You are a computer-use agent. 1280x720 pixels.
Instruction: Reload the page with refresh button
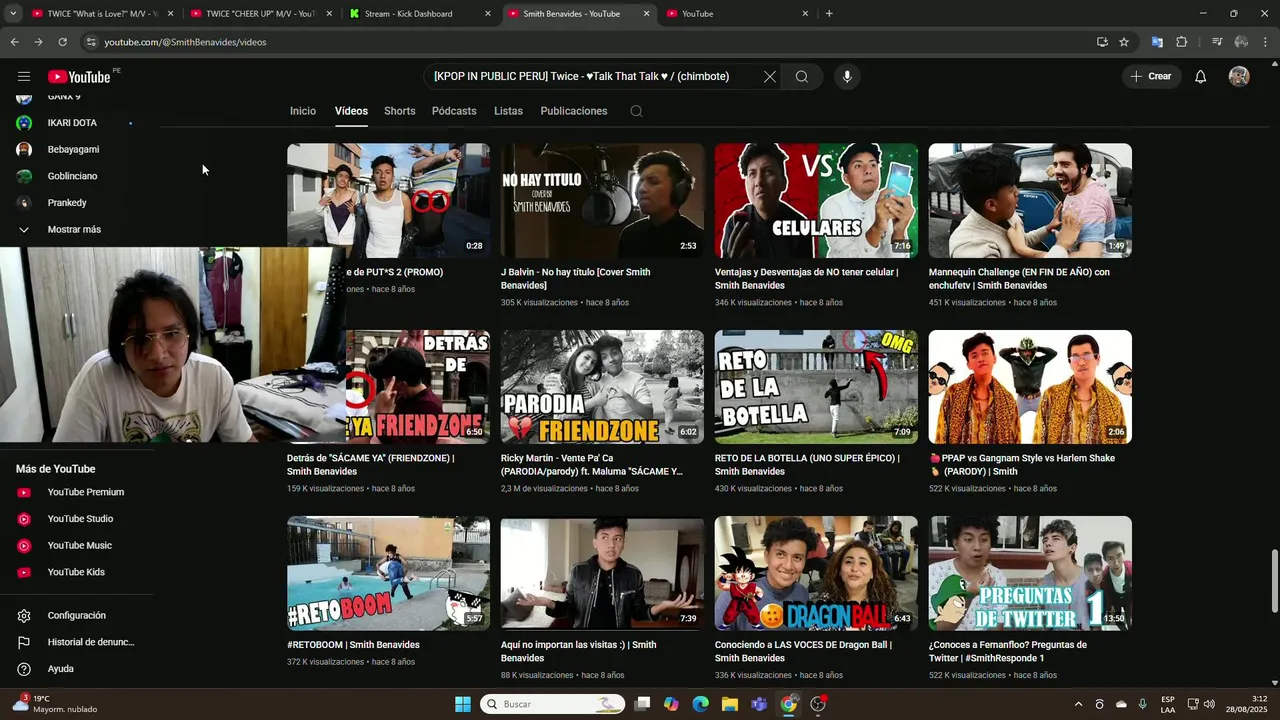[x=62, y=42]
